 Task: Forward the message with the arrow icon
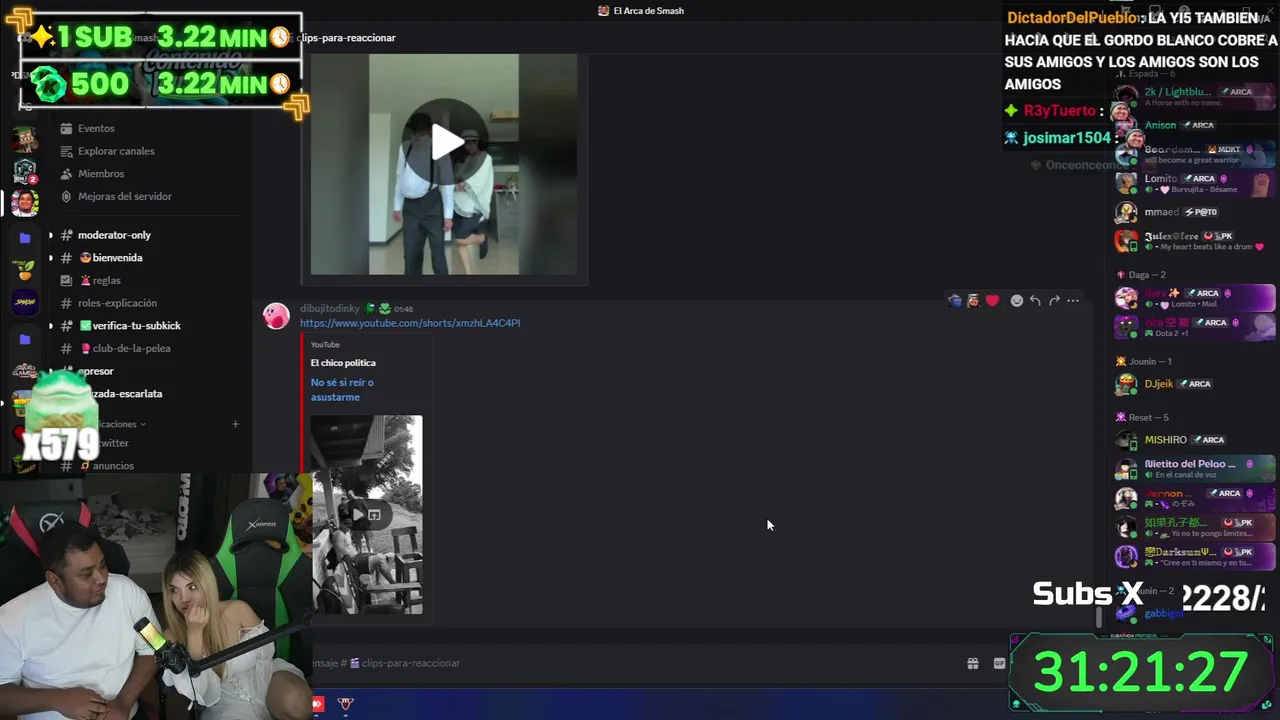1054,300
